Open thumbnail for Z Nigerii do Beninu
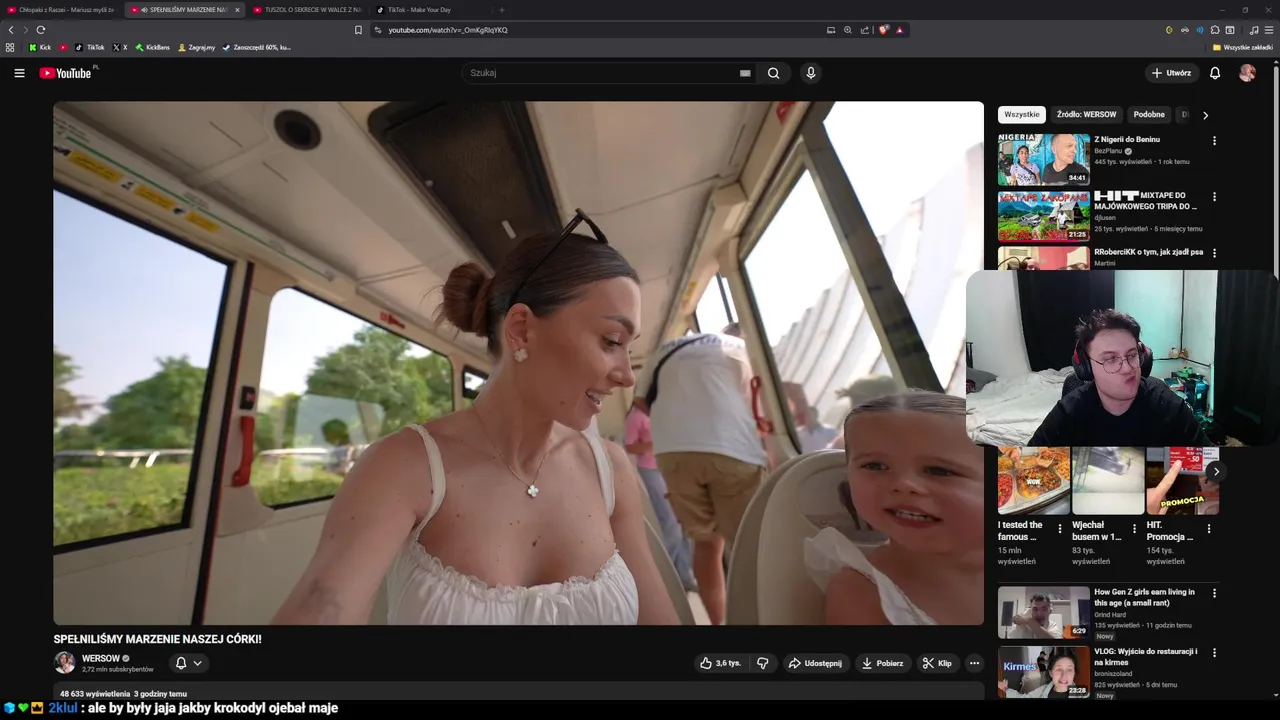The image size is (1280, 720). click(x=1043, y=160)
